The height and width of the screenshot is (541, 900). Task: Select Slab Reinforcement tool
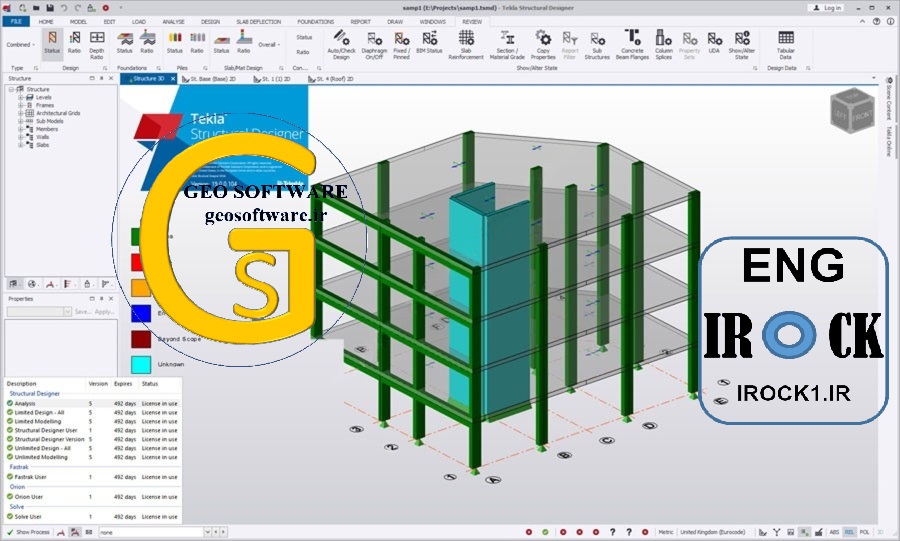466,45
